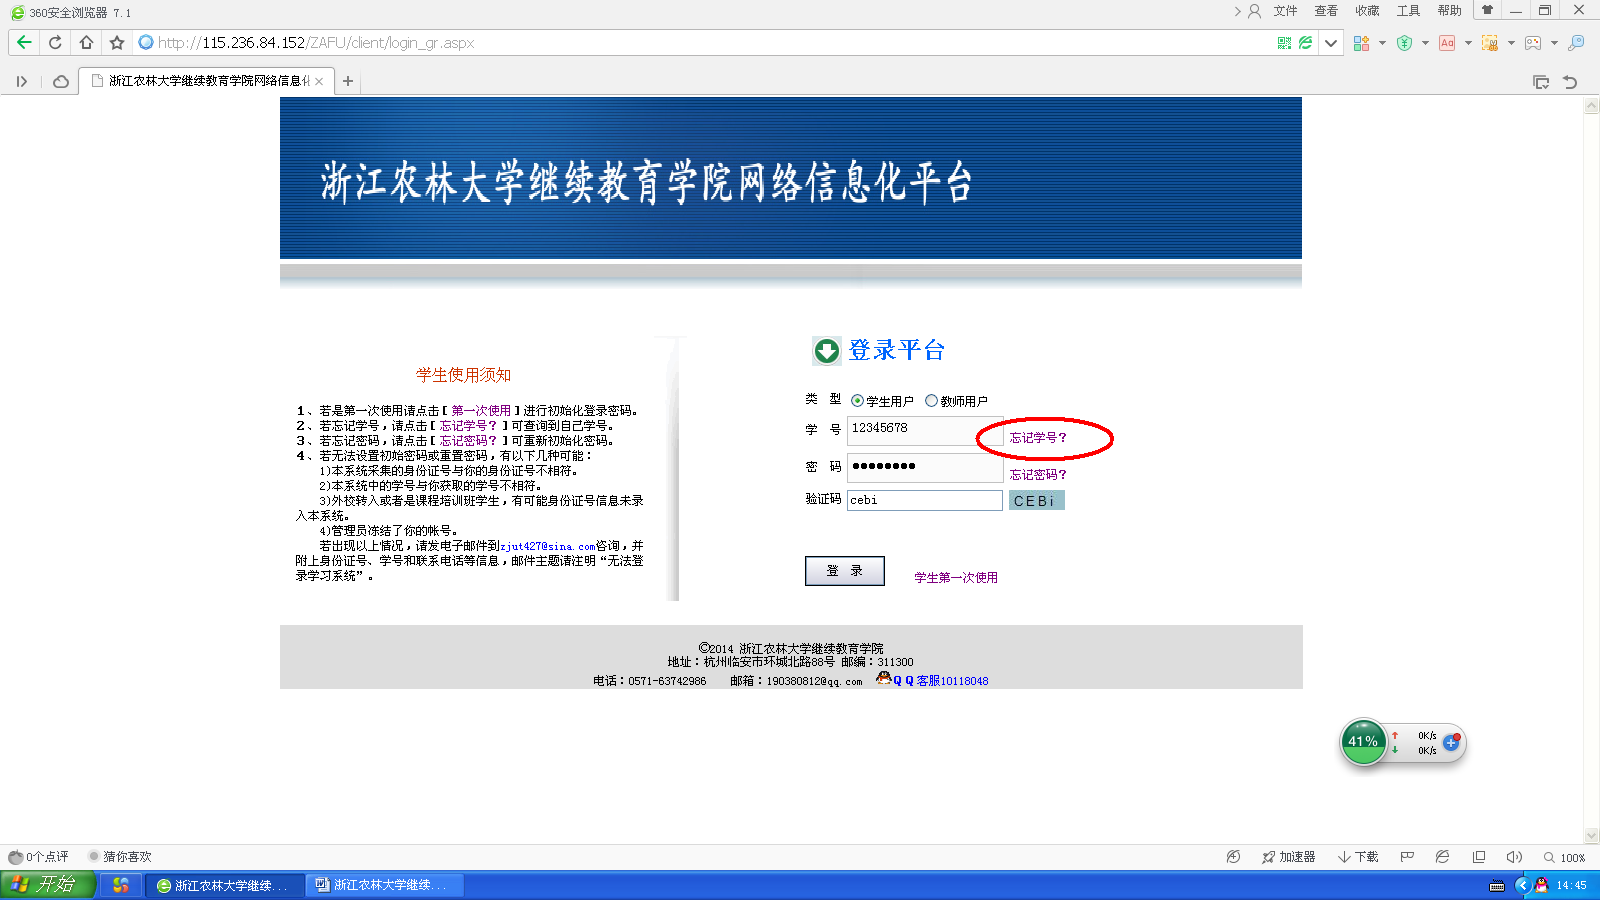The height and width of the screenshot is (900, 1600).
Task: Switch browser engine with the green e icon
Action: point(1305,43)
